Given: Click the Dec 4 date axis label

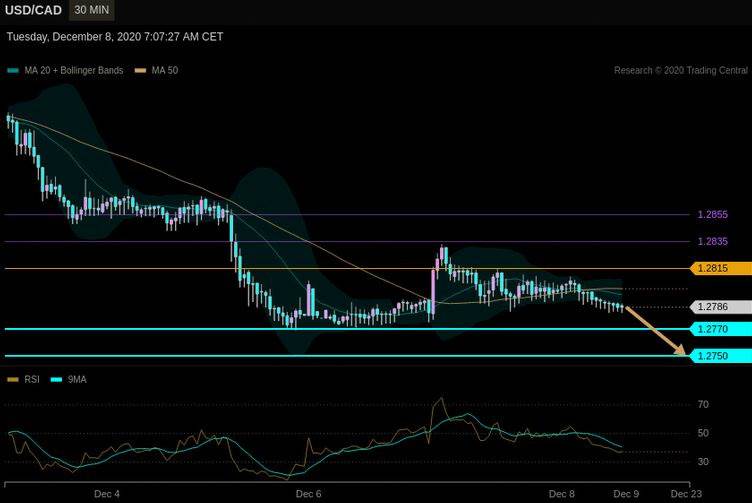Looking at the screenshot, I should [107, 494].
